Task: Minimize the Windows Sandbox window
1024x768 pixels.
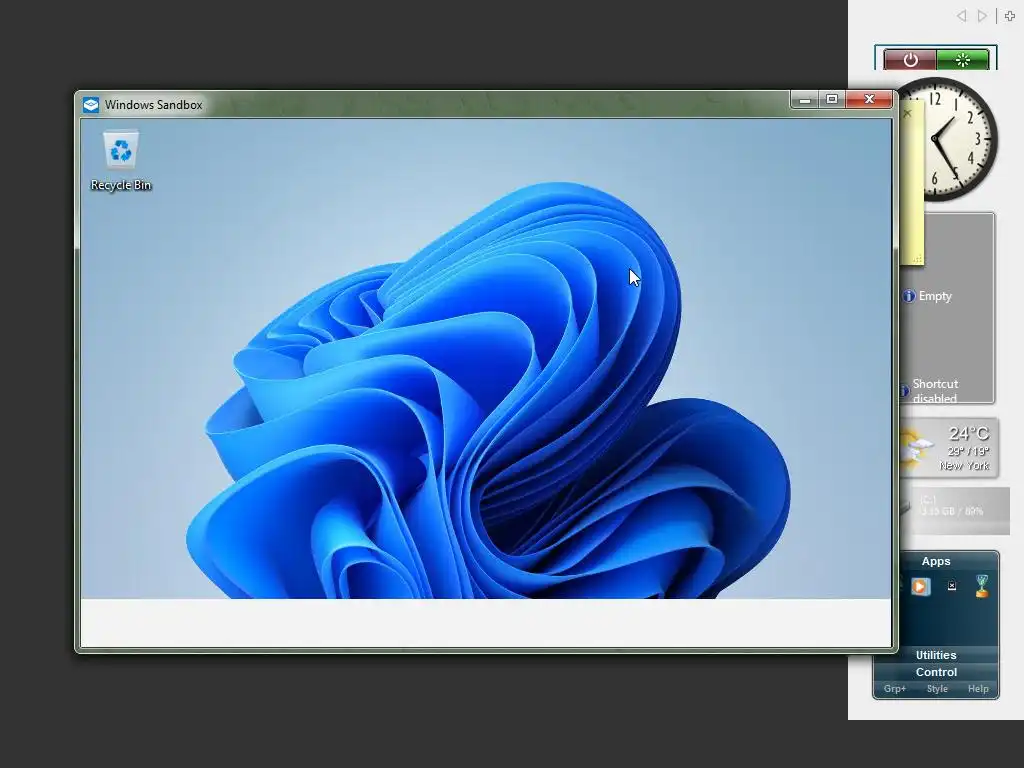Action: 805,99
